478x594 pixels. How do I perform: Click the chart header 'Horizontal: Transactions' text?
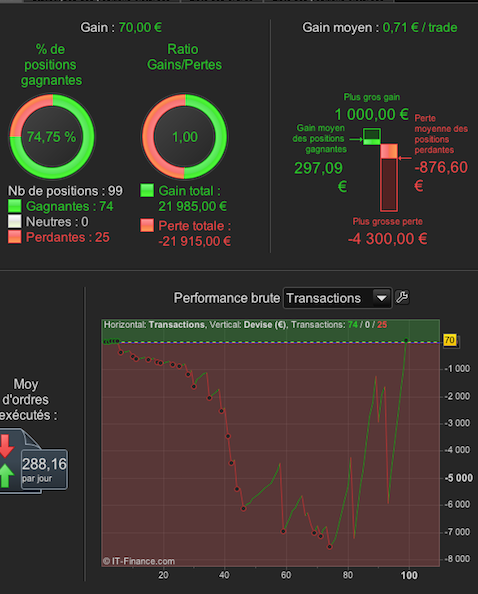click(154, 325)
